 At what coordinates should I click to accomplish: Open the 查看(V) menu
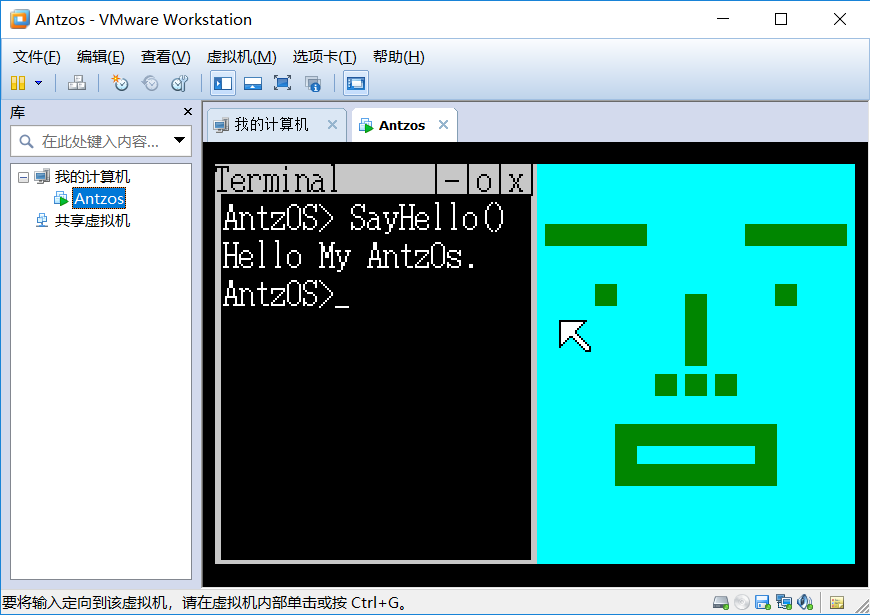click(x=165, y=57)
